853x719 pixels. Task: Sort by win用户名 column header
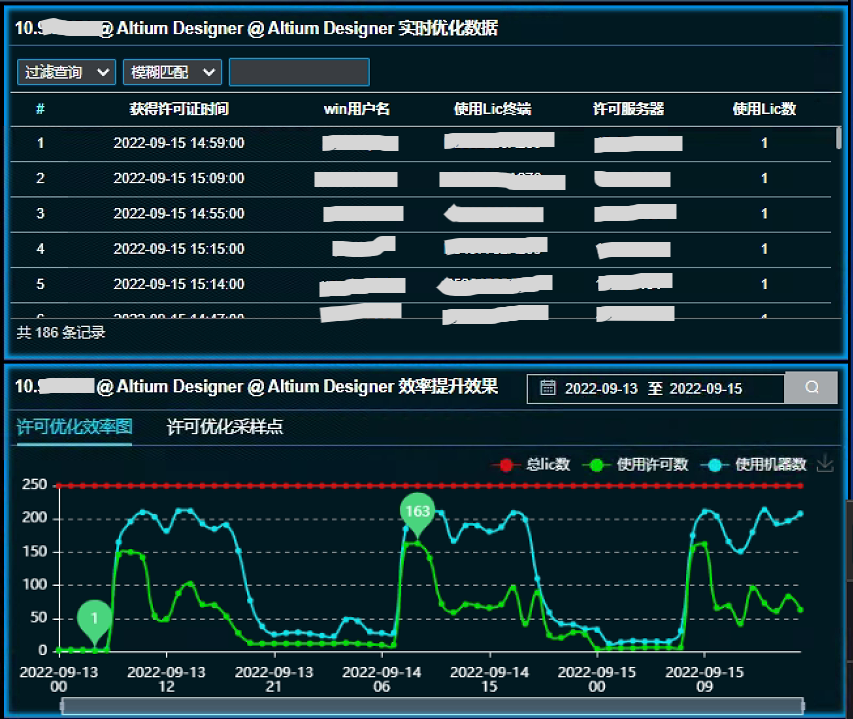(x=357, y=109)
